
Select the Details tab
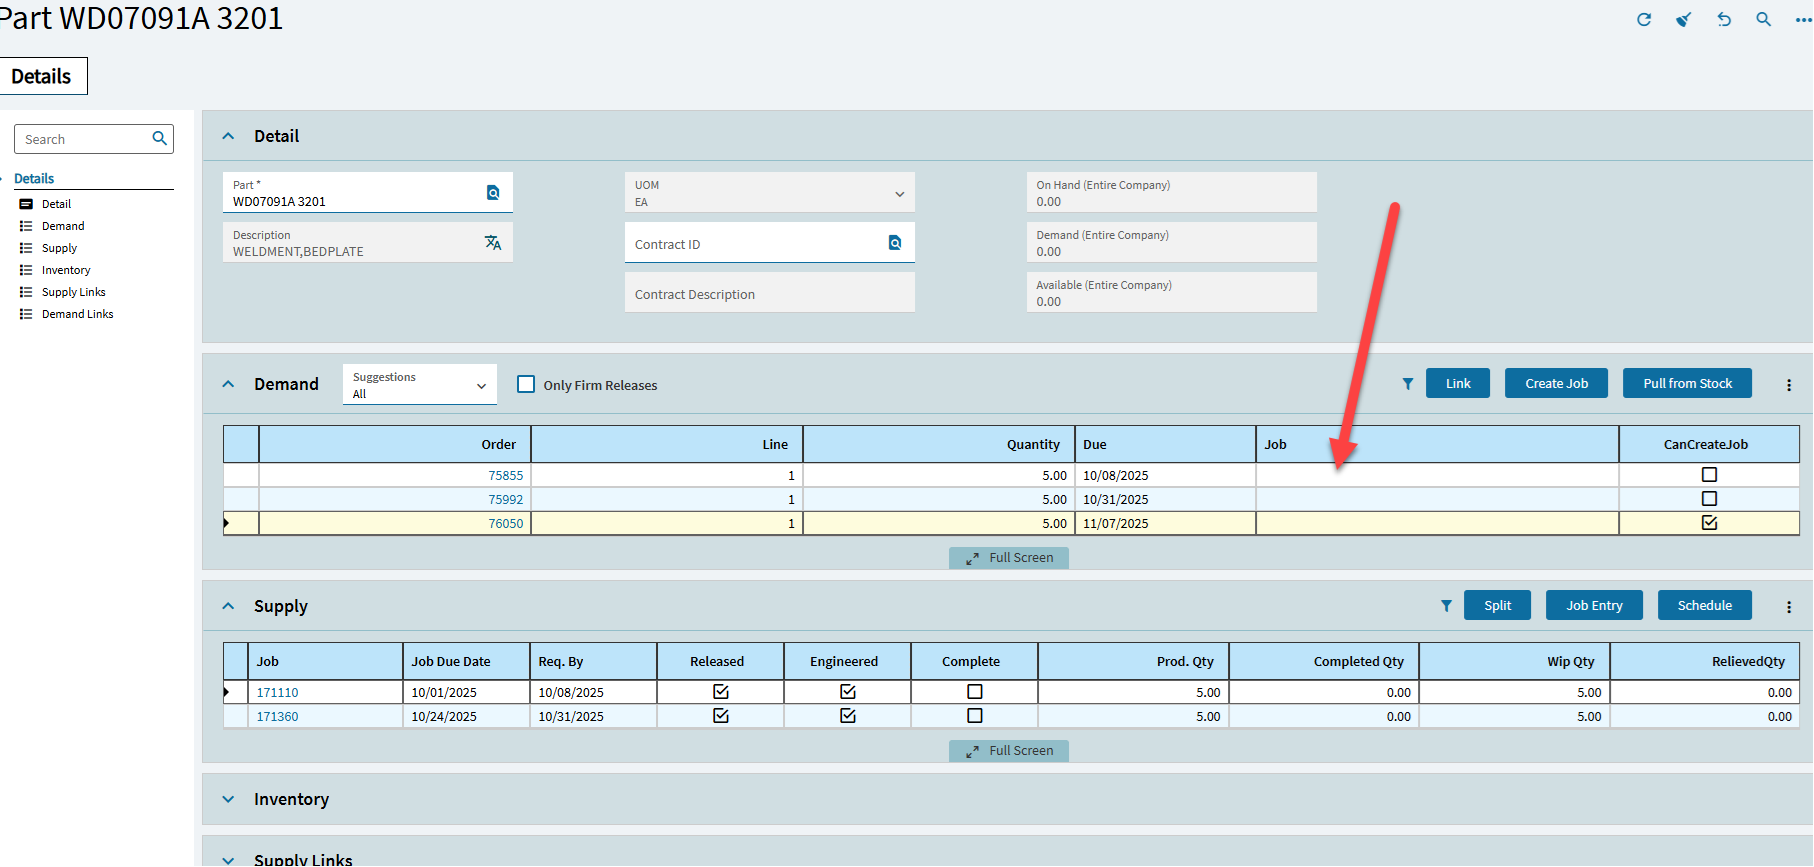point(42,77)
